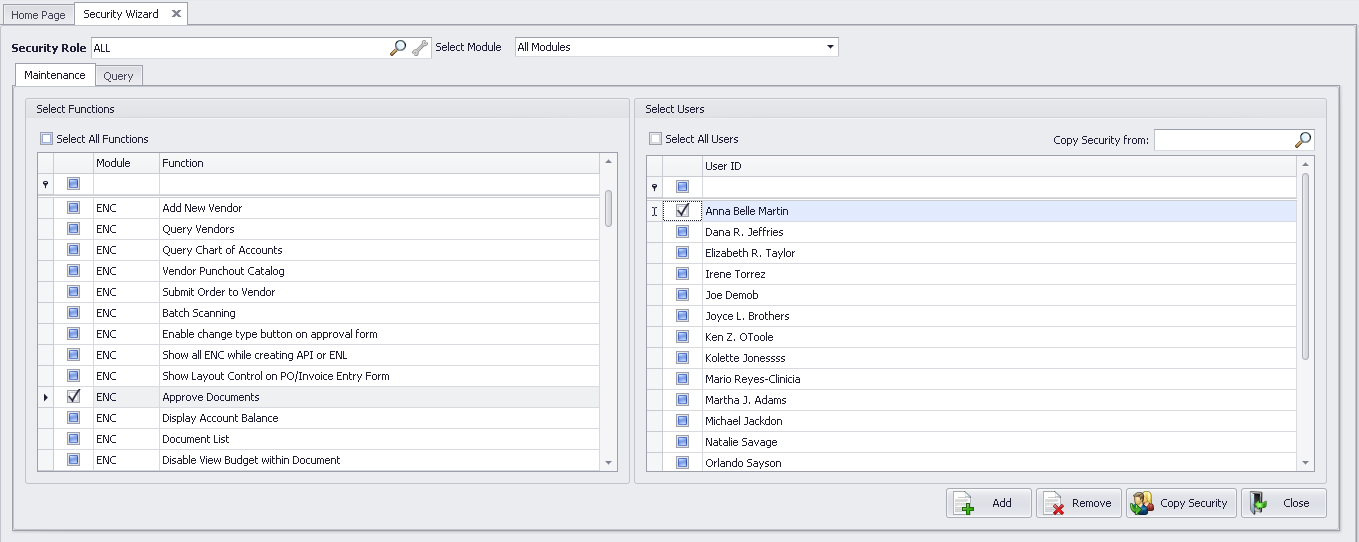
Task: Switch to the Query tab
Action: pos(118,76)
